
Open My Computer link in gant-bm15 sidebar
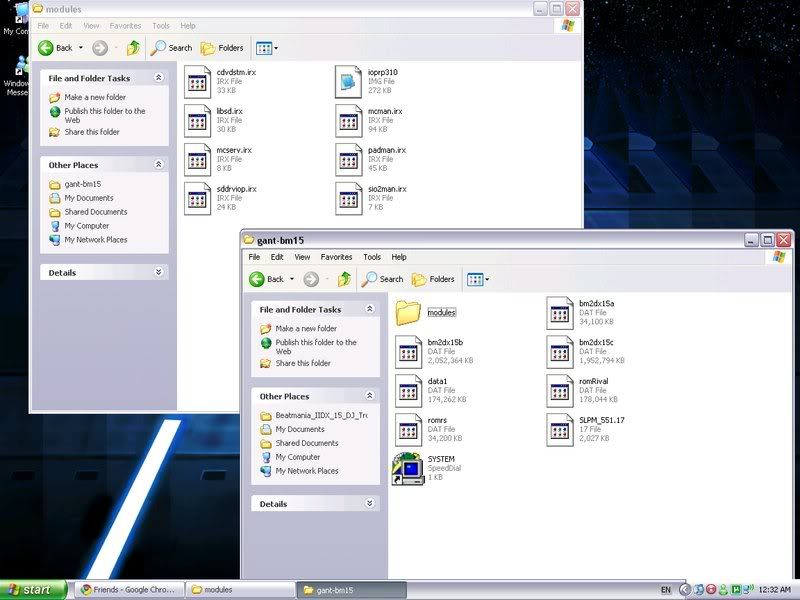[x=298, y=457]
